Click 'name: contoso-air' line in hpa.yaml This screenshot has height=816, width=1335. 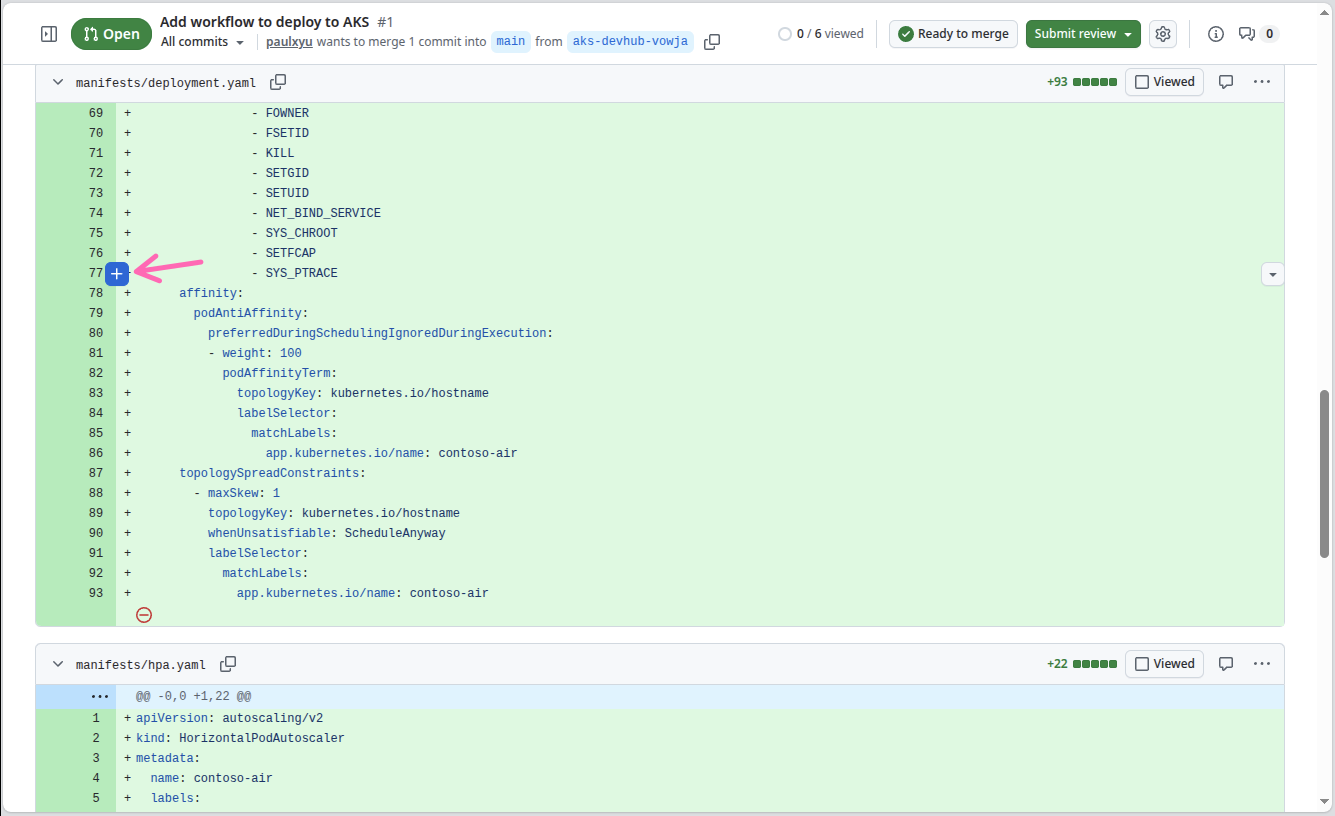click(x=700, y=778)
